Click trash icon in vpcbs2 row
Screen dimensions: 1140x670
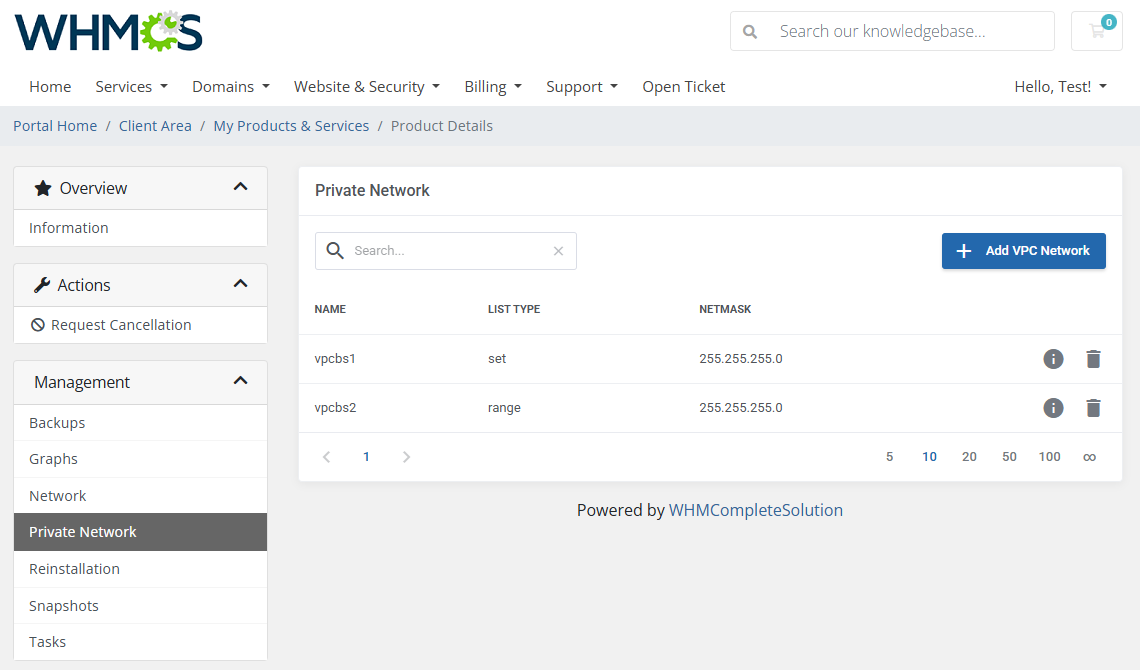click(1093, 408)
